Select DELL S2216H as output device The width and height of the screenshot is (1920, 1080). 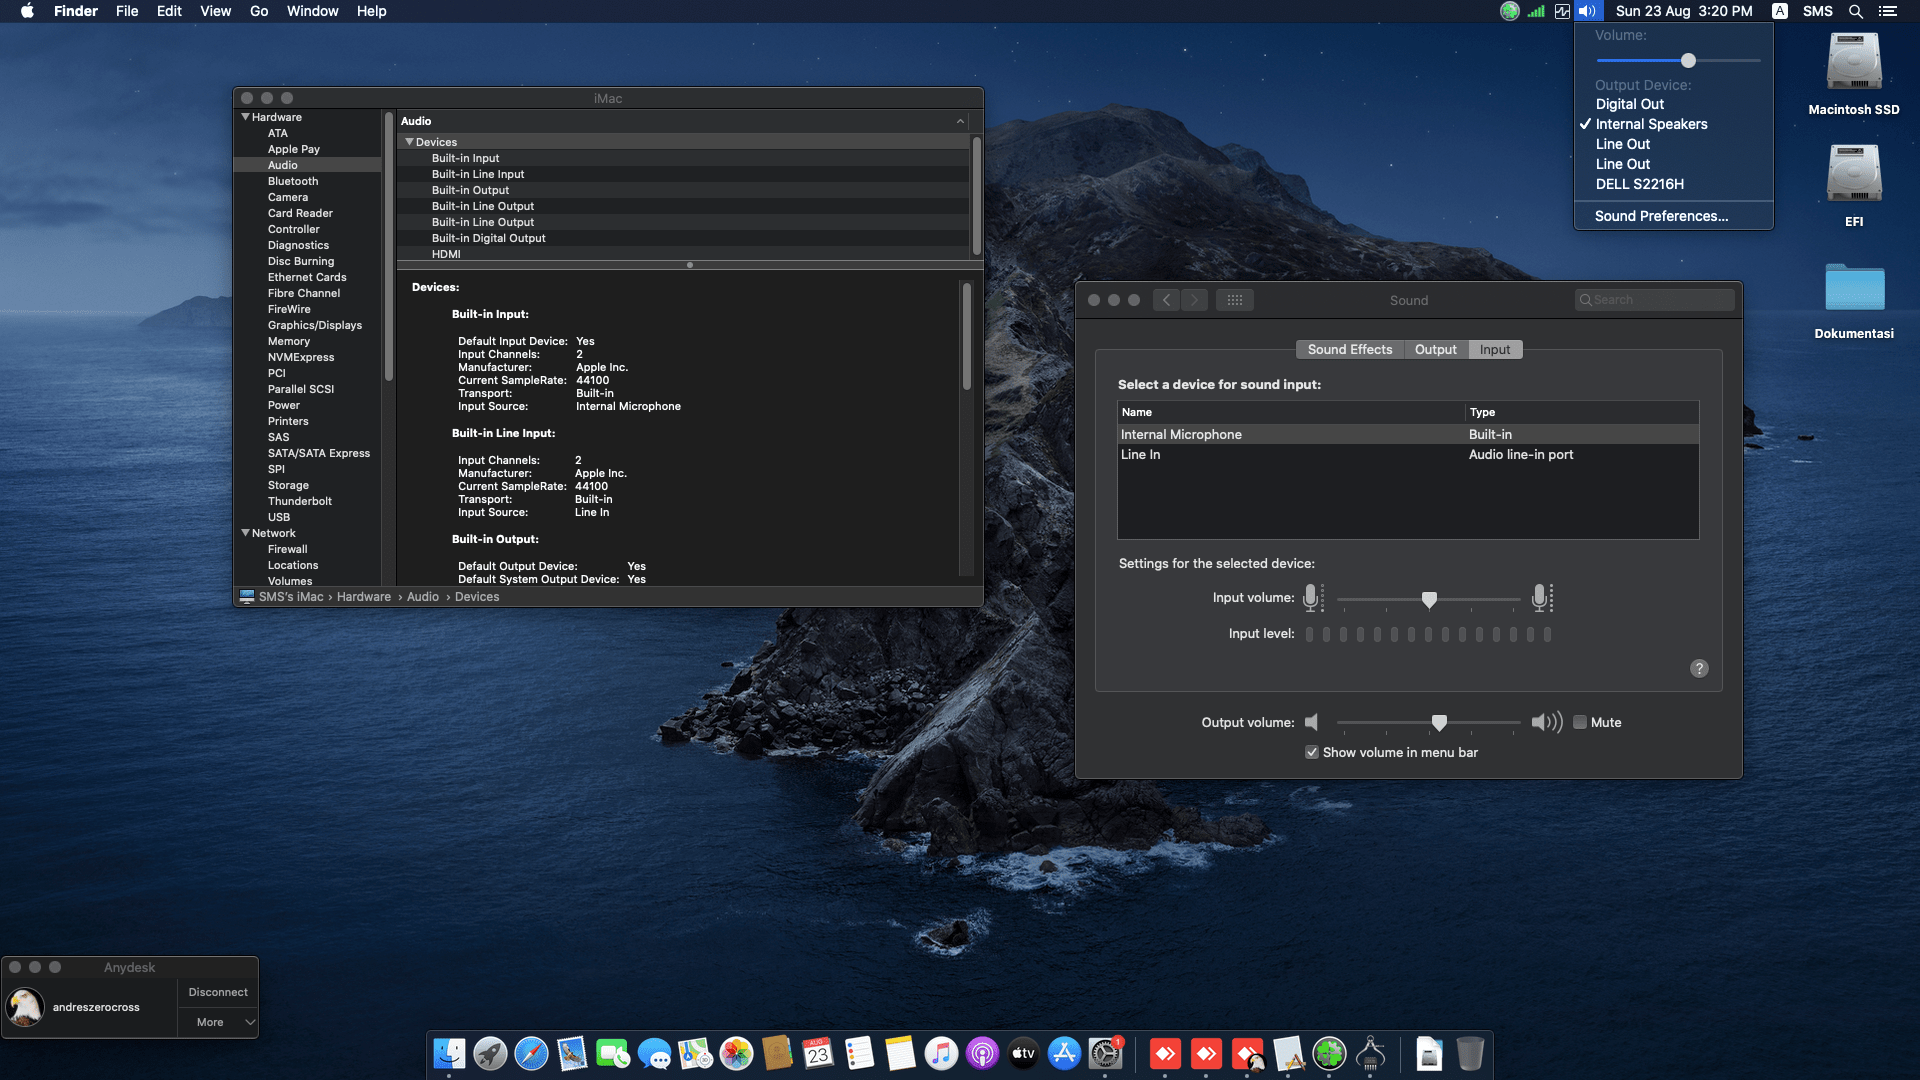pyautogui.click(x=1639, y=184)
